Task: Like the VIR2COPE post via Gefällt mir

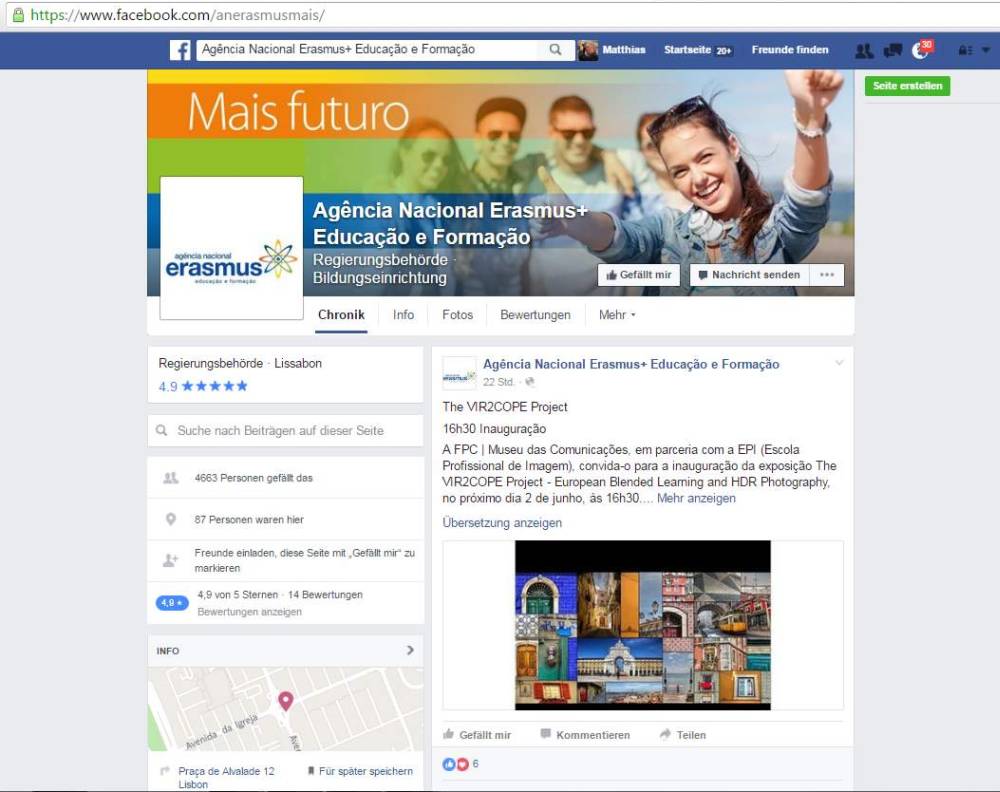Action: point(477,735)
